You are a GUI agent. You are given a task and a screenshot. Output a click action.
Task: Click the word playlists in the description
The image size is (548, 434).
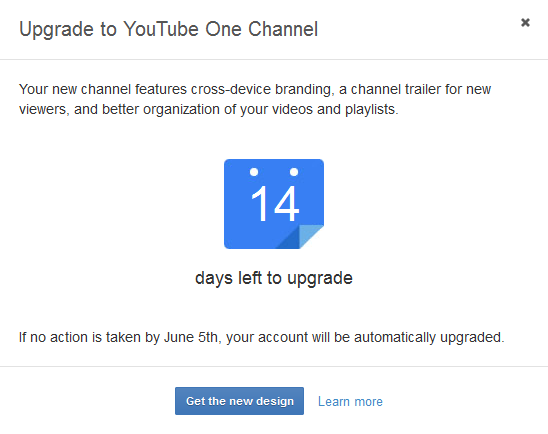click(370, 110)
